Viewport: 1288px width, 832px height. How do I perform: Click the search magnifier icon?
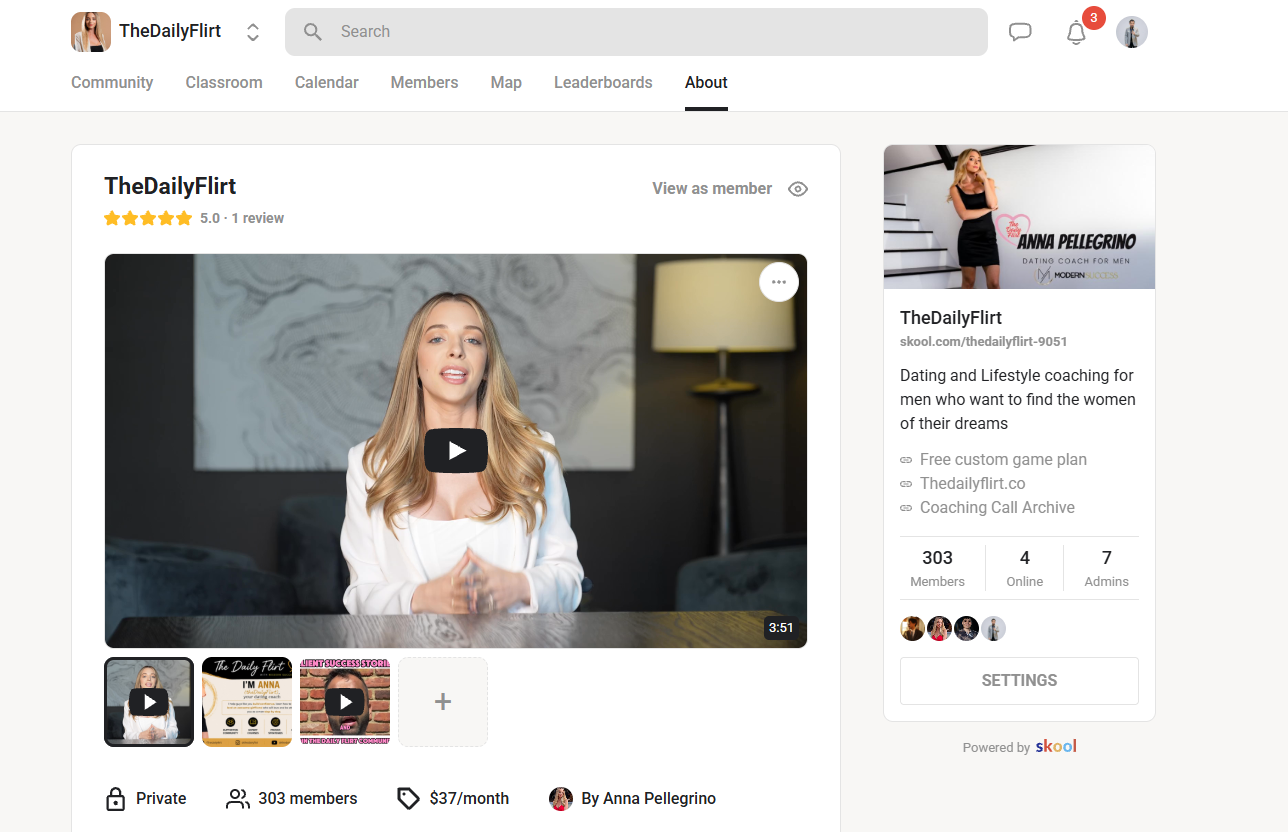tap(313, 32)
